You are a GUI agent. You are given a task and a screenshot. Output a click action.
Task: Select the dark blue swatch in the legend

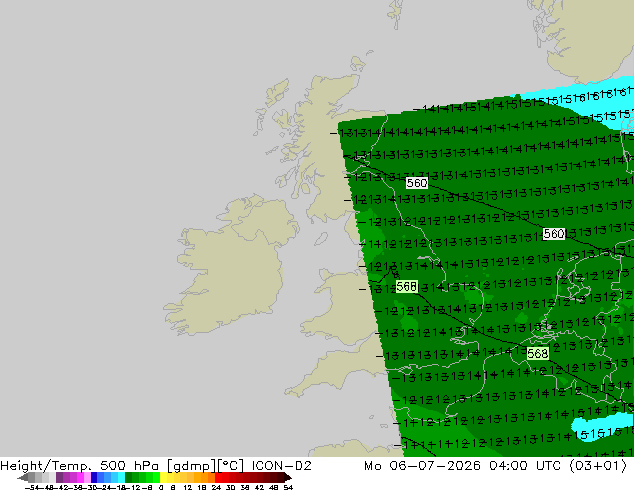tap(94, 477)
